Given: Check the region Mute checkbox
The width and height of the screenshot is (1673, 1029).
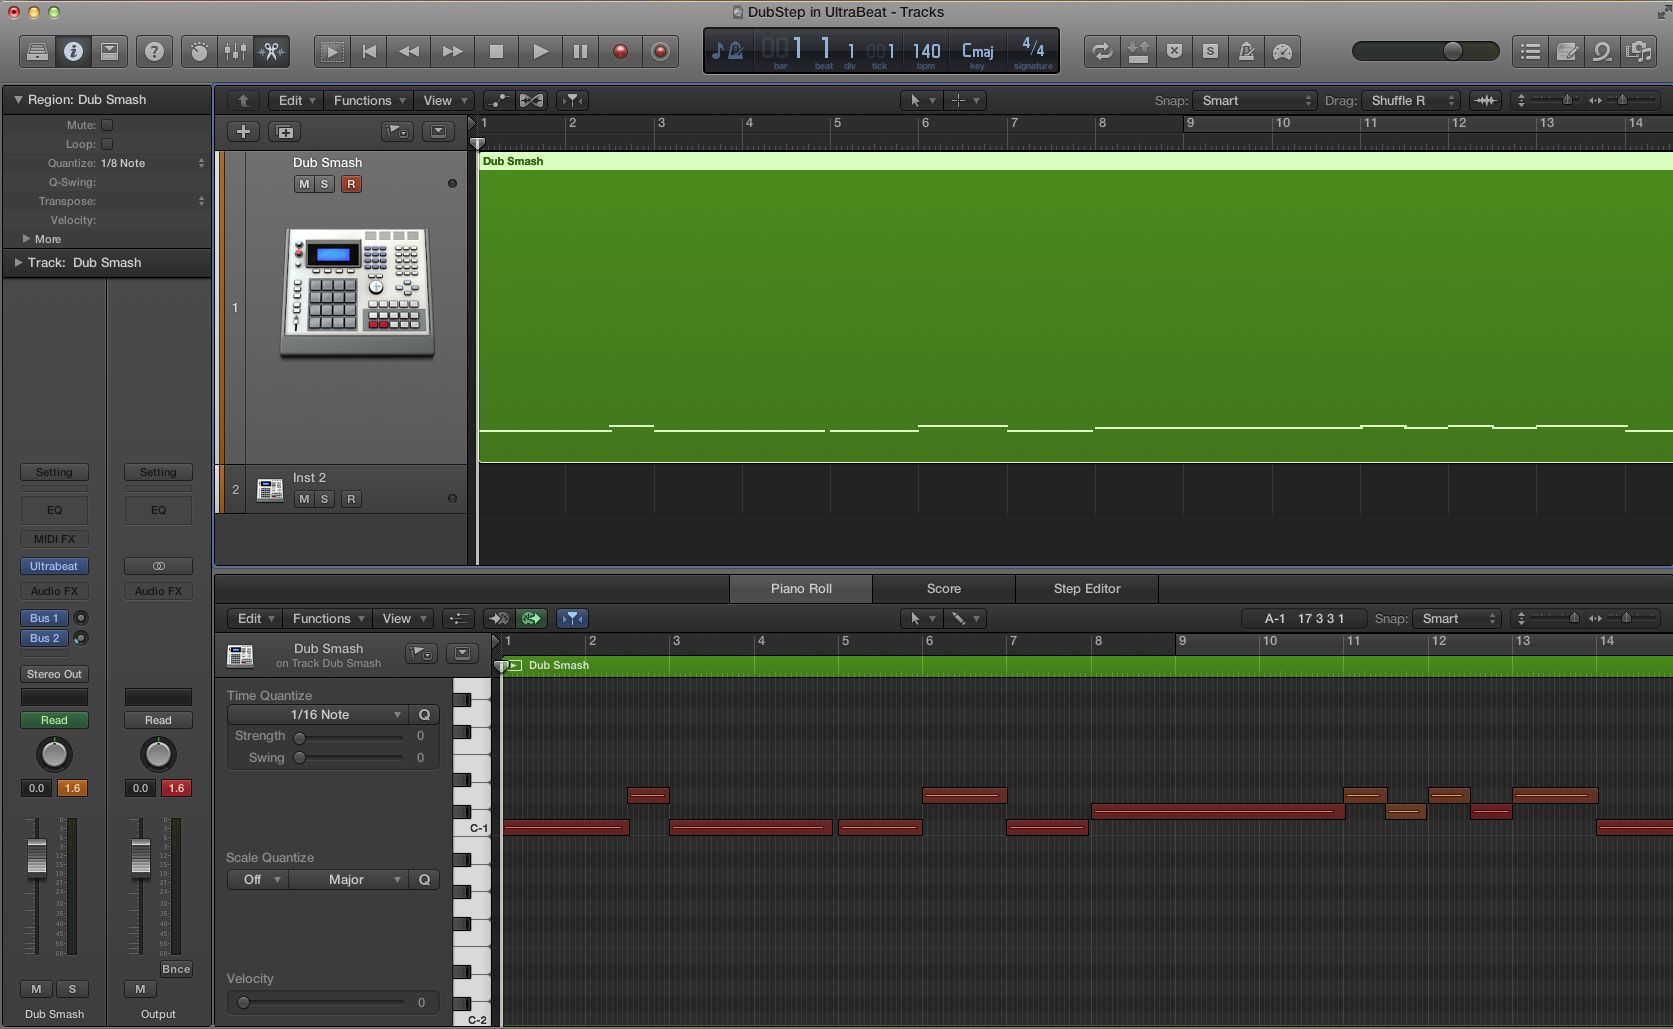Looking at the screenshot, I should click(x=107, y=125).
